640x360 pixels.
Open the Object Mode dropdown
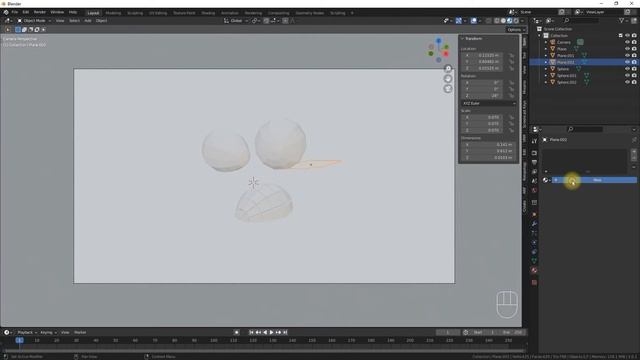click(x=34, y=20)
